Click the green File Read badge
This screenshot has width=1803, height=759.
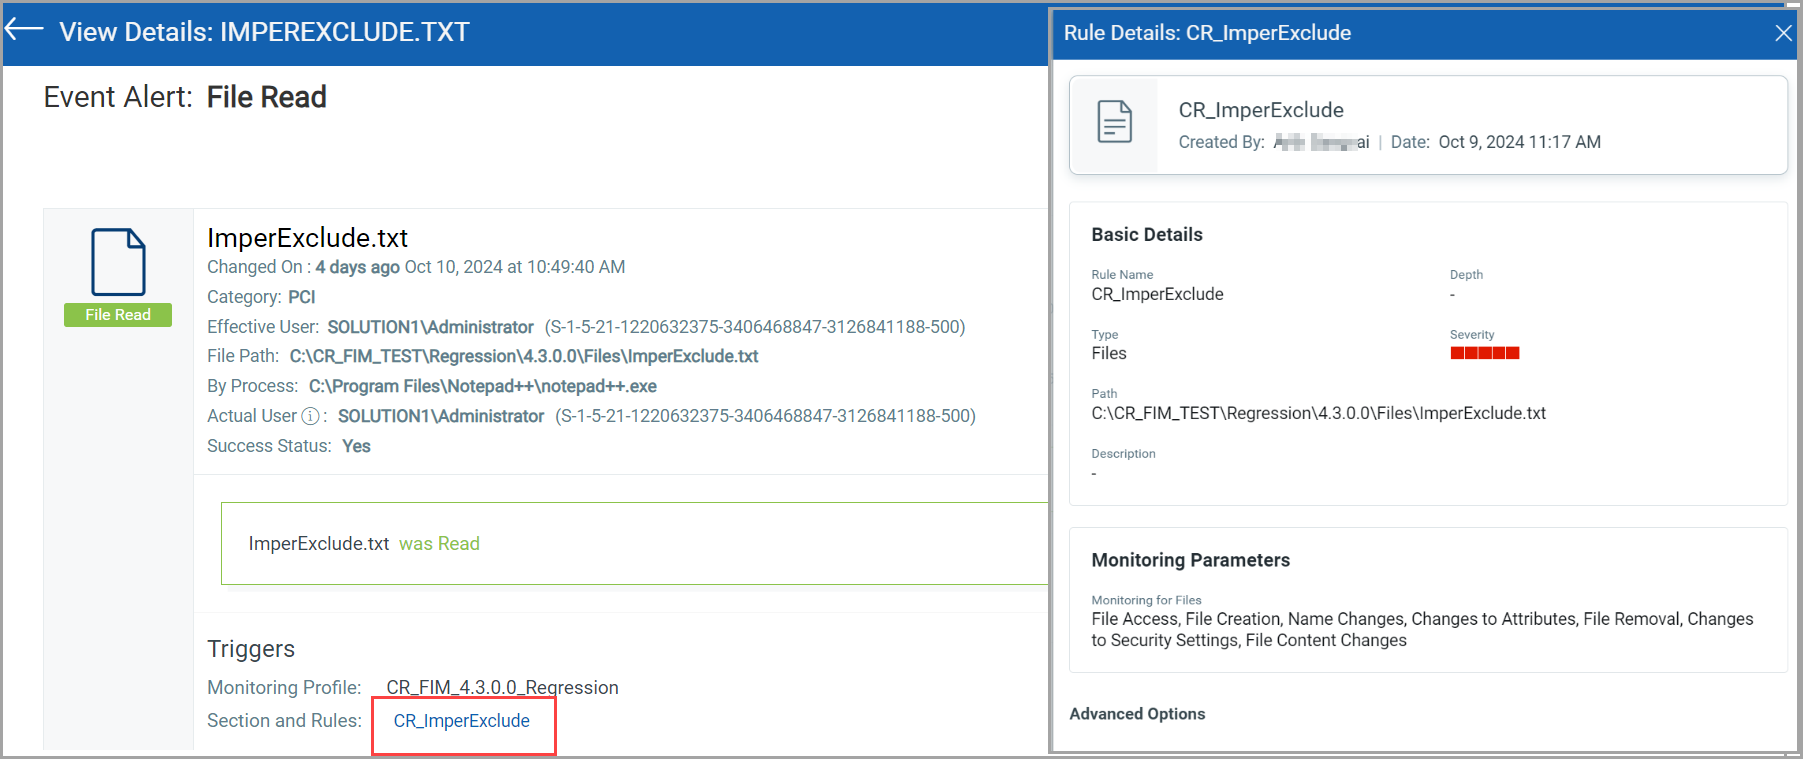click(118, 315)
